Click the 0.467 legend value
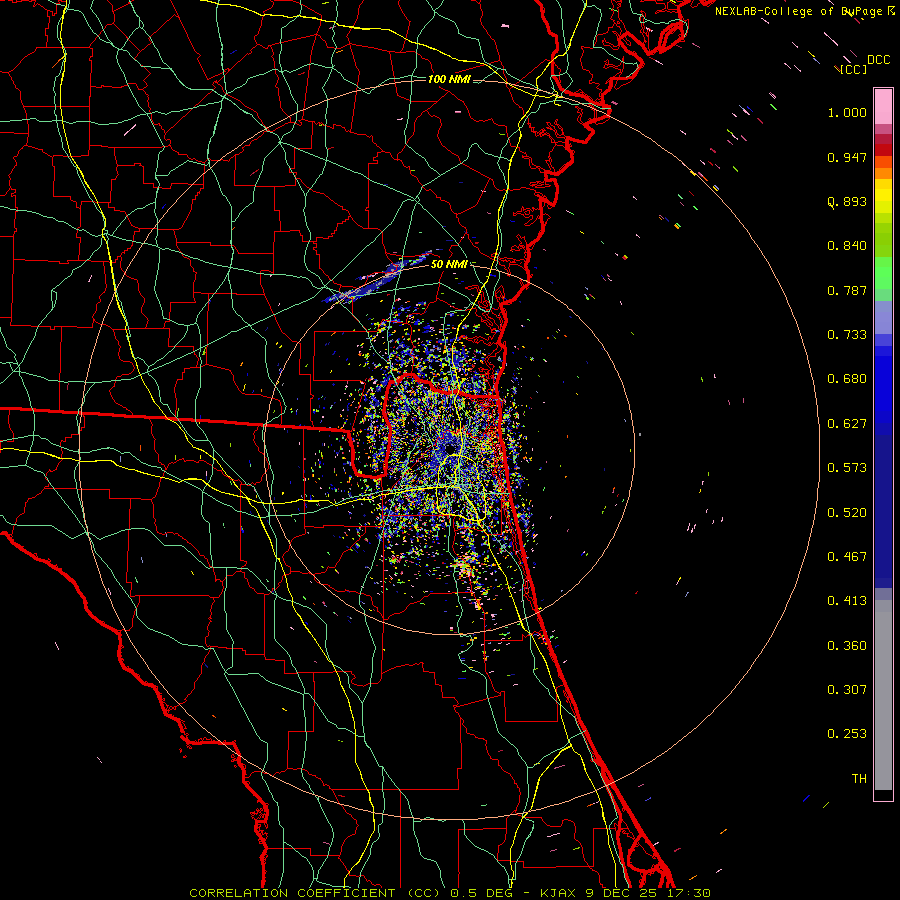Image resolution: width=900 pixels, height=900 pixels. click(x=847, y=557)
